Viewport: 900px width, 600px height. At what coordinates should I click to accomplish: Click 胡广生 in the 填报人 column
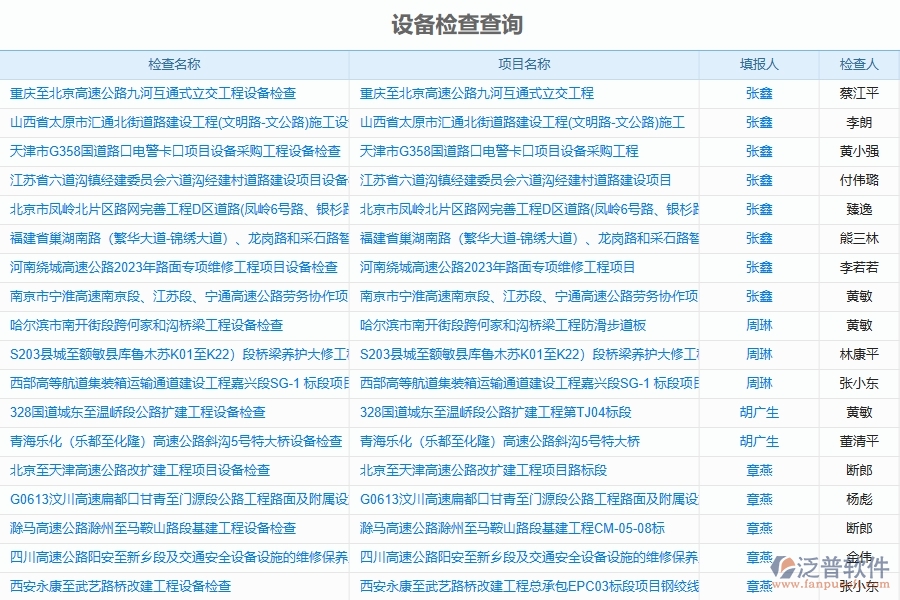[x=759, y=411]
